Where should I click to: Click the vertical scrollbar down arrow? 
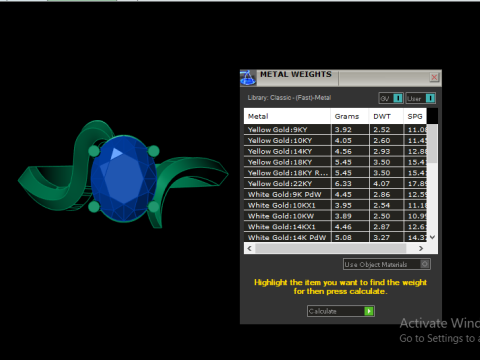coord(432,237)
